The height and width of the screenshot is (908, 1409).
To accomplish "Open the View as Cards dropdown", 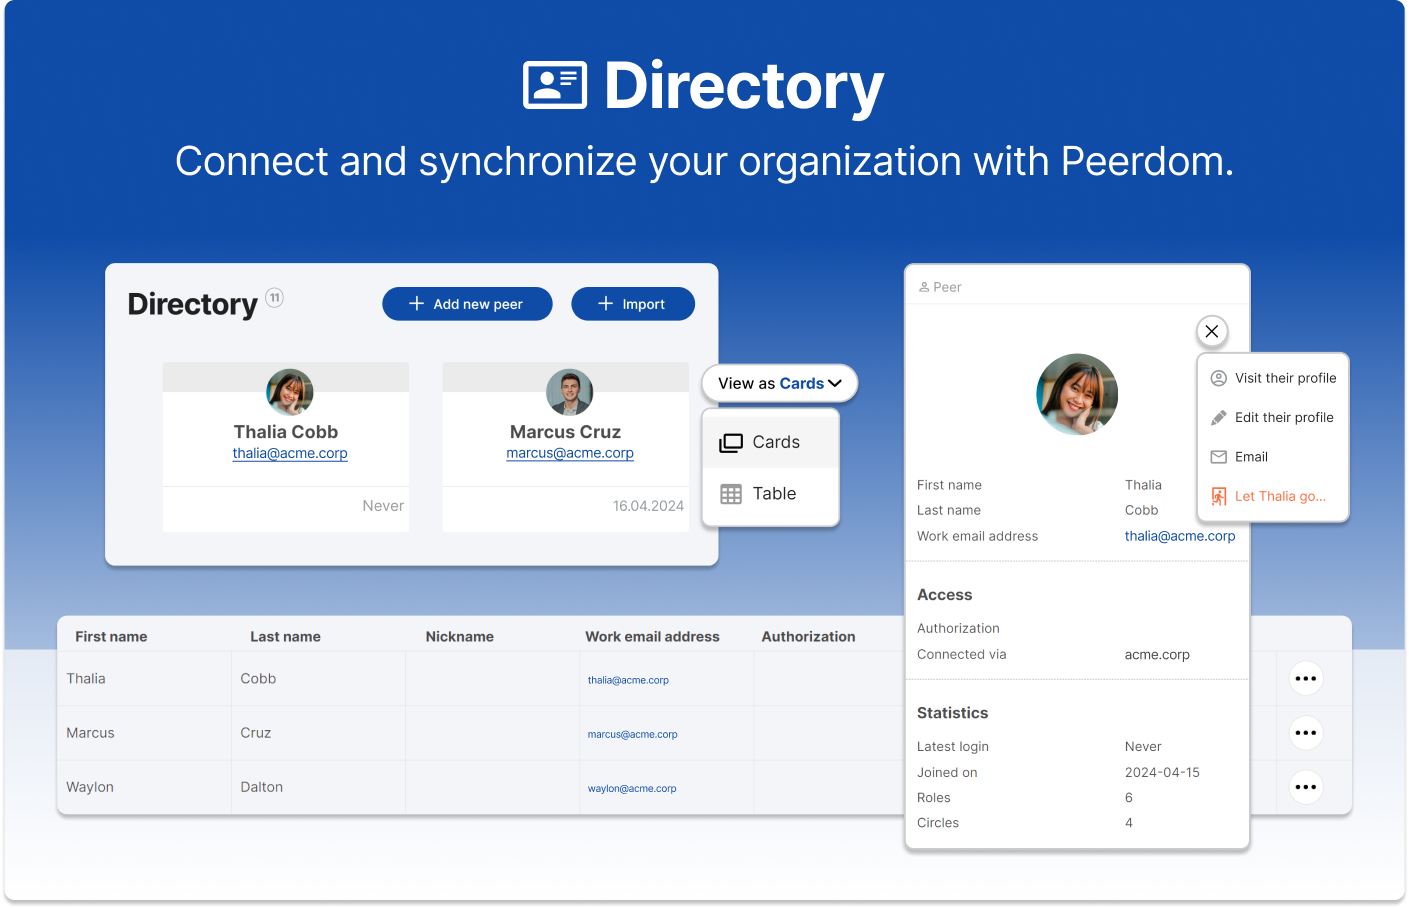I will [x=779, y=383].
